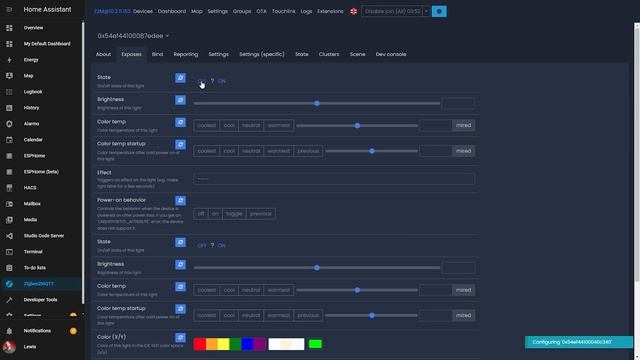Open the Alarmo shield icon
Screen dimensions: 640x360
(x=9, y=124)
